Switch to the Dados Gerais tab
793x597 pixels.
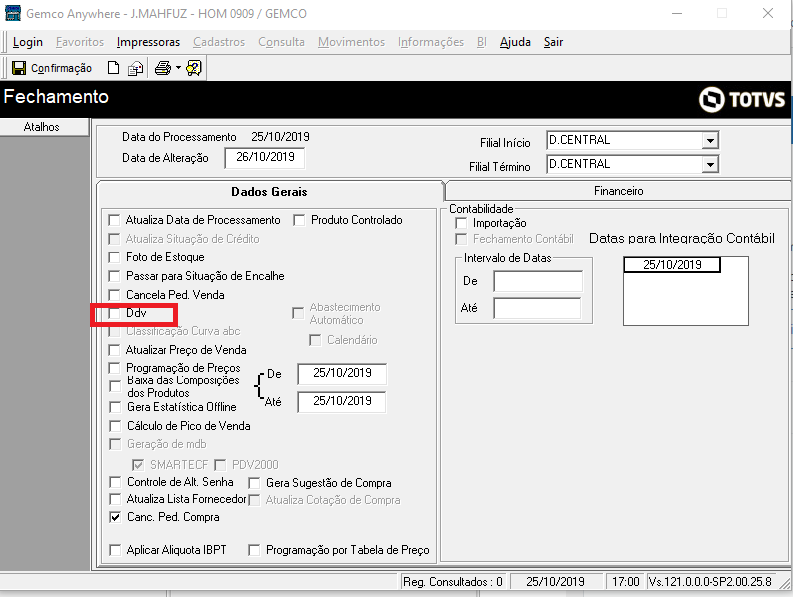pos(269,192)
